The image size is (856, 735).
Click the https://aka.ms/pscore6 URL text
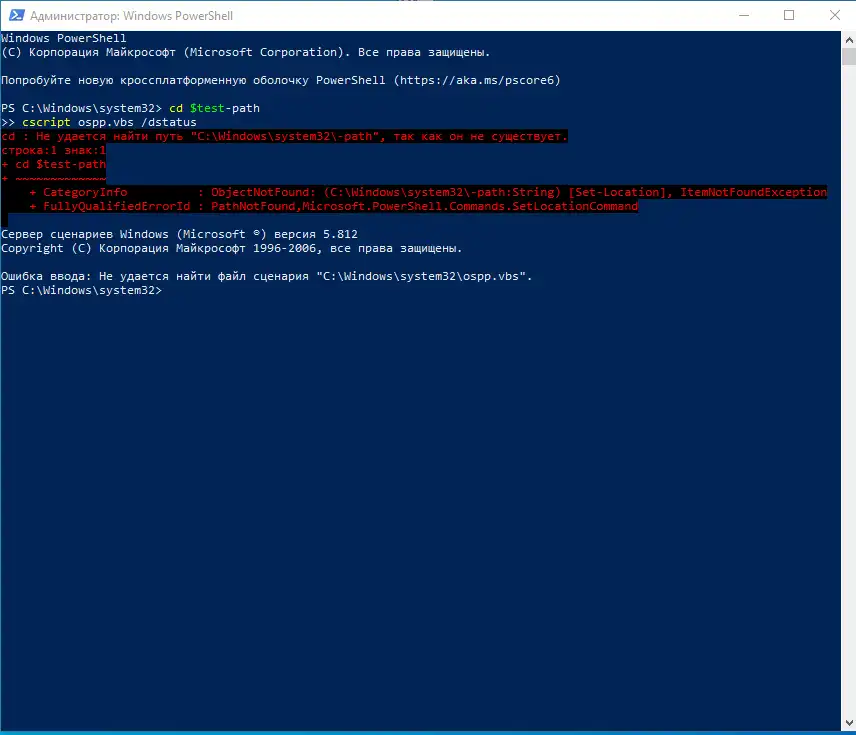point(477,80)
